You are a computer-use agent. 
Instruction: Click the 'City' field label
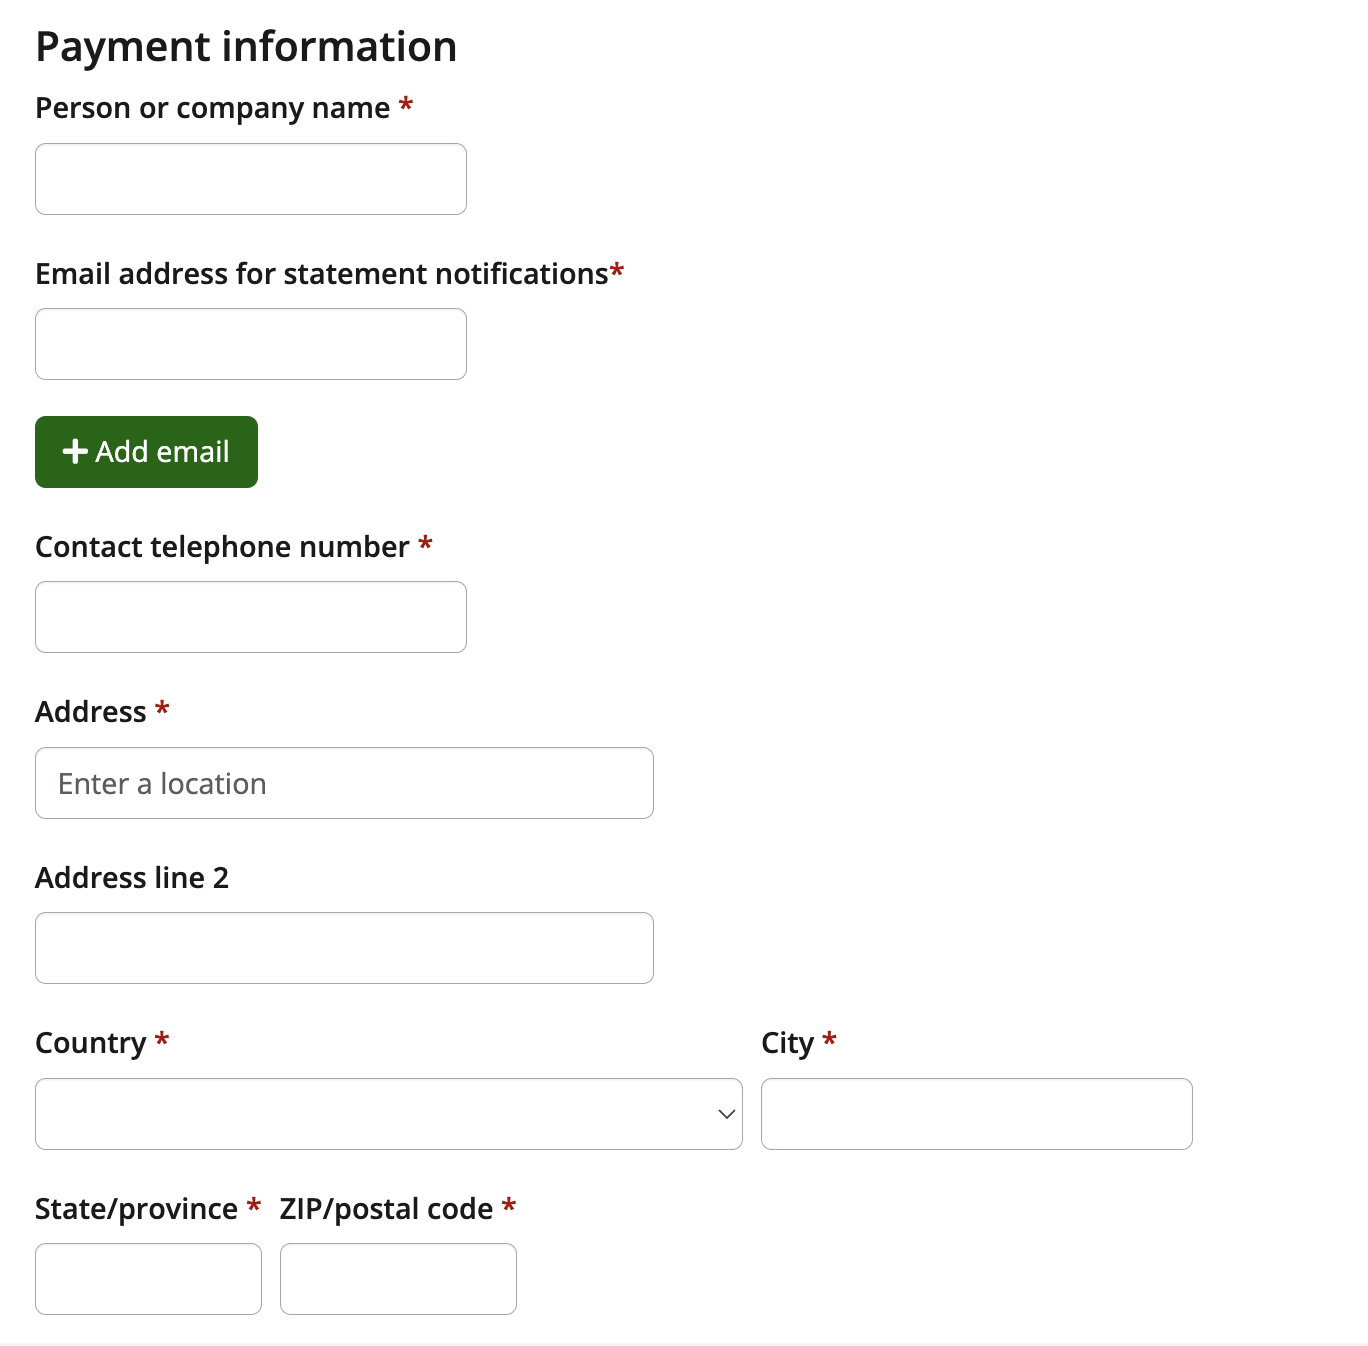coord(787,1043)
